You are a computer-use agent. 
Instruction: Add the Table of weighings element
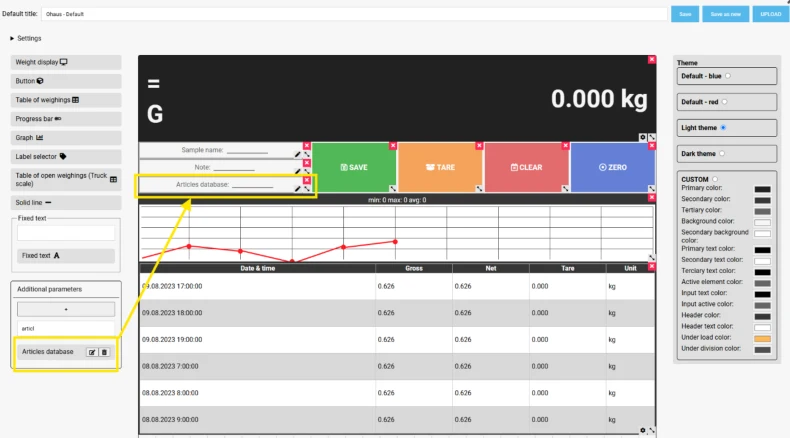[x=66, y=100]
